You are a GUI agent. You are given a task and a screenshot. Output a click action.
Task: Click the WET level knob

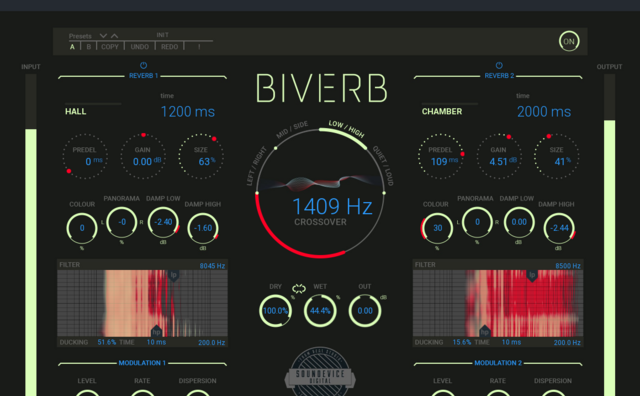320,311
